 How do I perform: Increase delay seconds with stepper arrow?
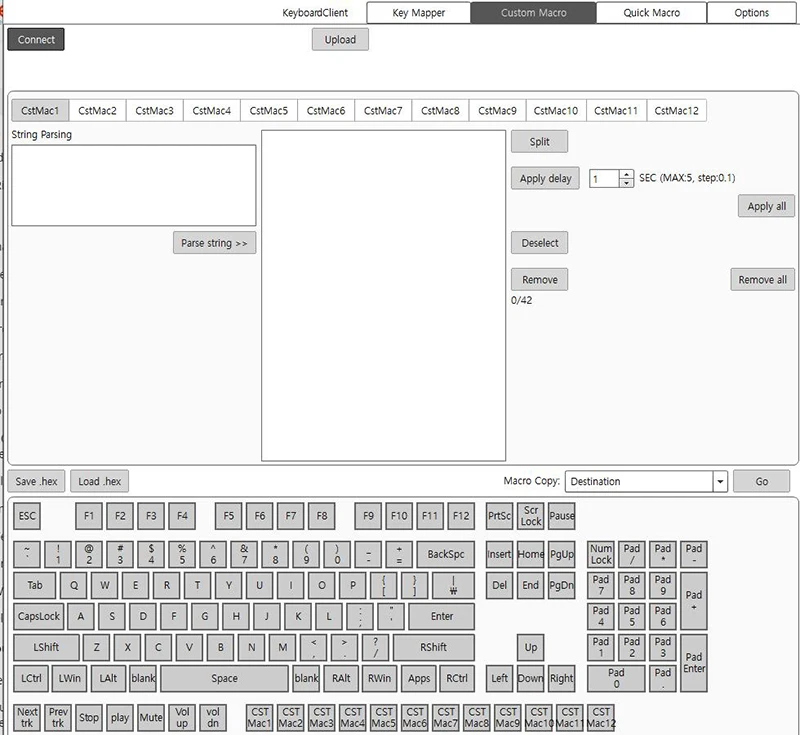(627, 174)
